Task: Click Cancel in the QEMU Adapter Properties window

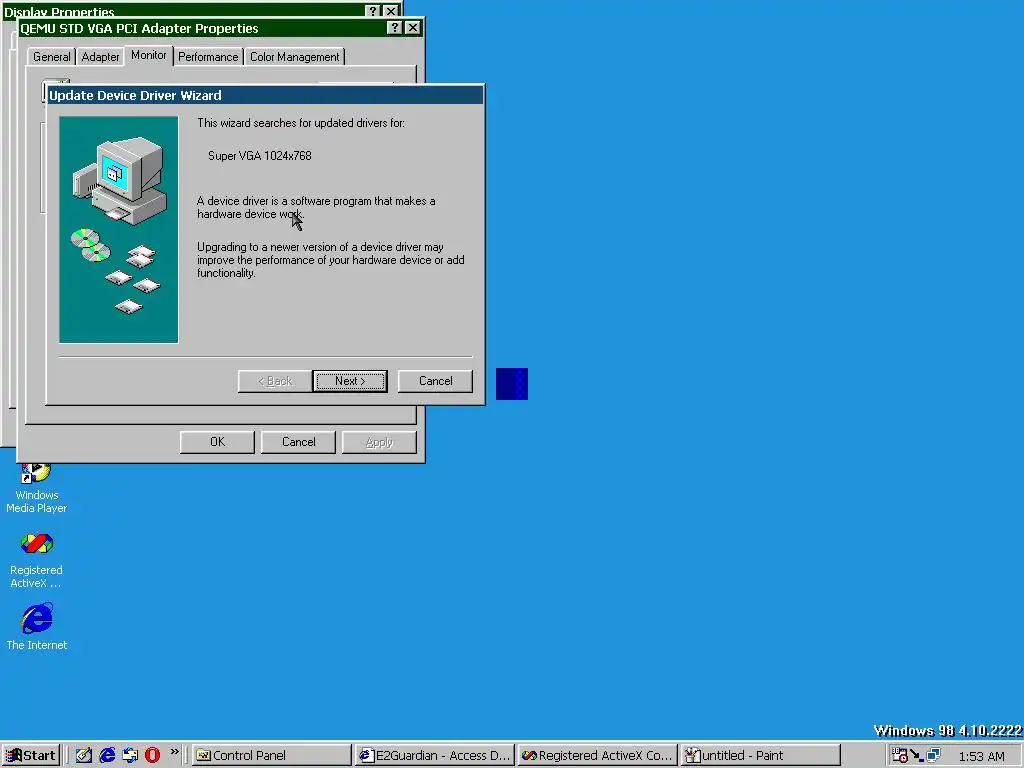Action: click(298, 442)
